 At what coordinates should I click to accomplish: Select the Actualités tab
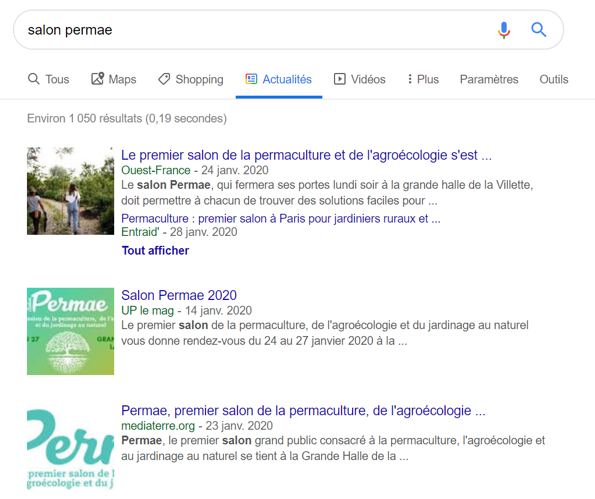[x=279, y=79]
